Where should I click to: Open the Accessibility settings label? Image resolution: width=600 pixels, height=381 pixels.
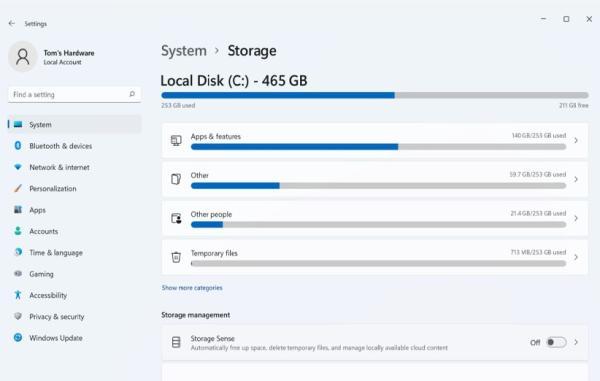point(48,295)
